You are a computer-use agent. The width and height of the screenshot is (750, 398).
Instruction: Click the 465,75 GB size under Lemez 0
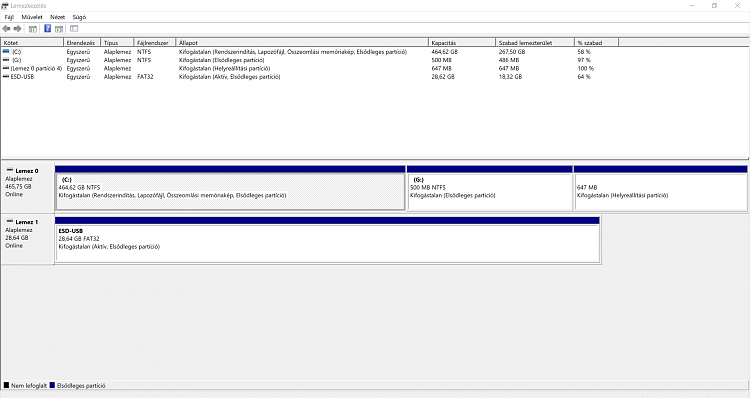[18, 187]
